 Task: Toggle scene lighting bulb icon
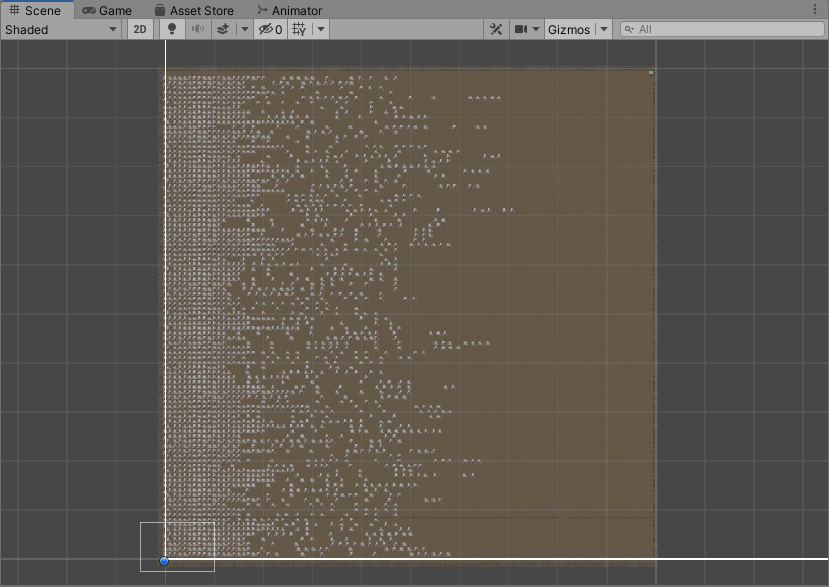[x=172, y=30]
